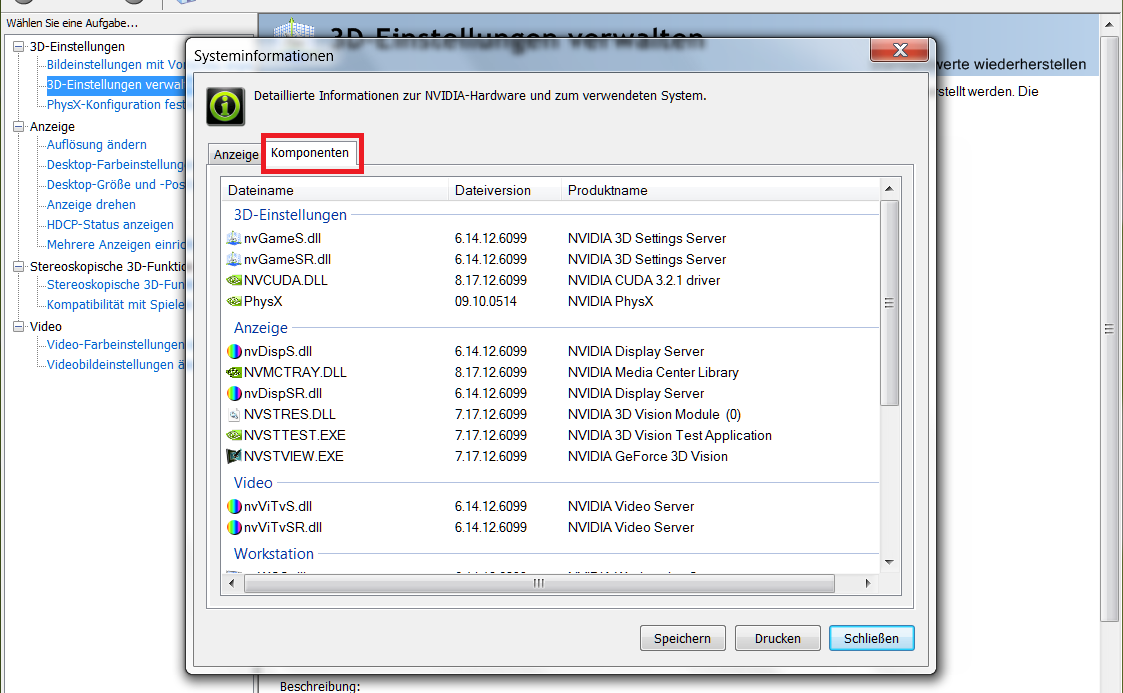
Task: Open Videobildeinstellungen in the sidebar
Action: click(115, 365)
